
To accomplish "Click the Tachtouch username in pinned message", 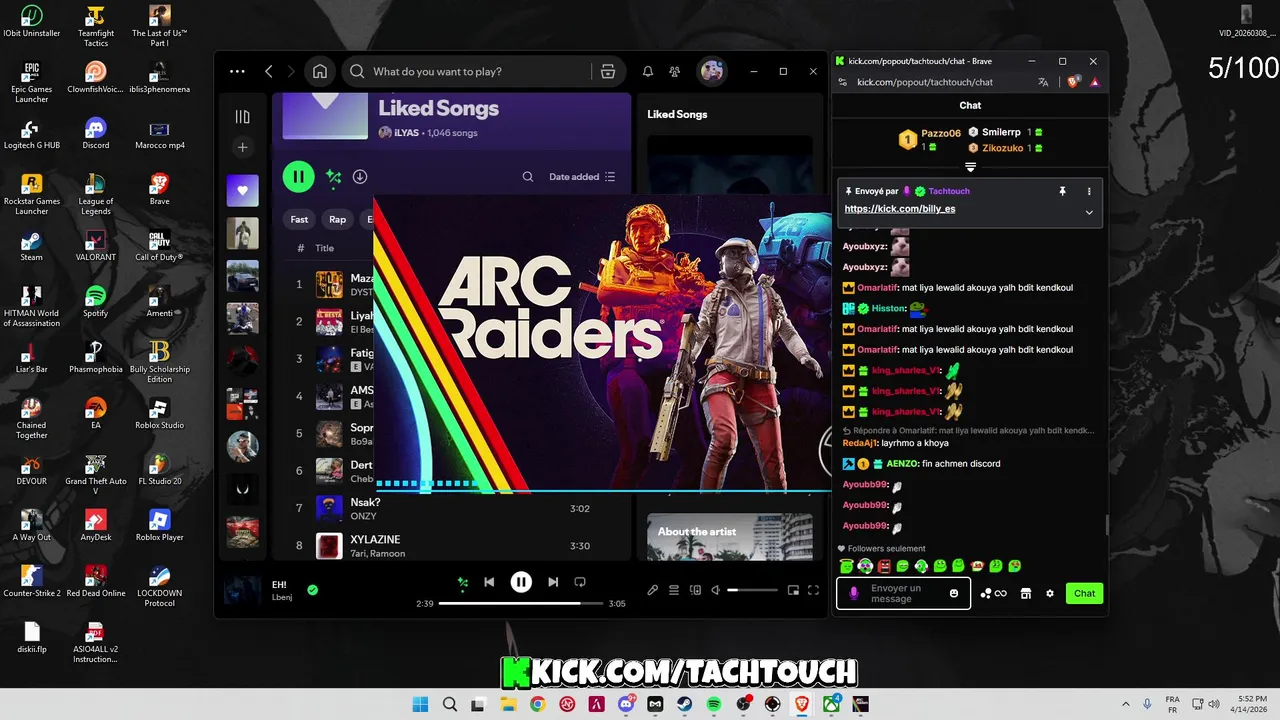I will coord(949,191).
